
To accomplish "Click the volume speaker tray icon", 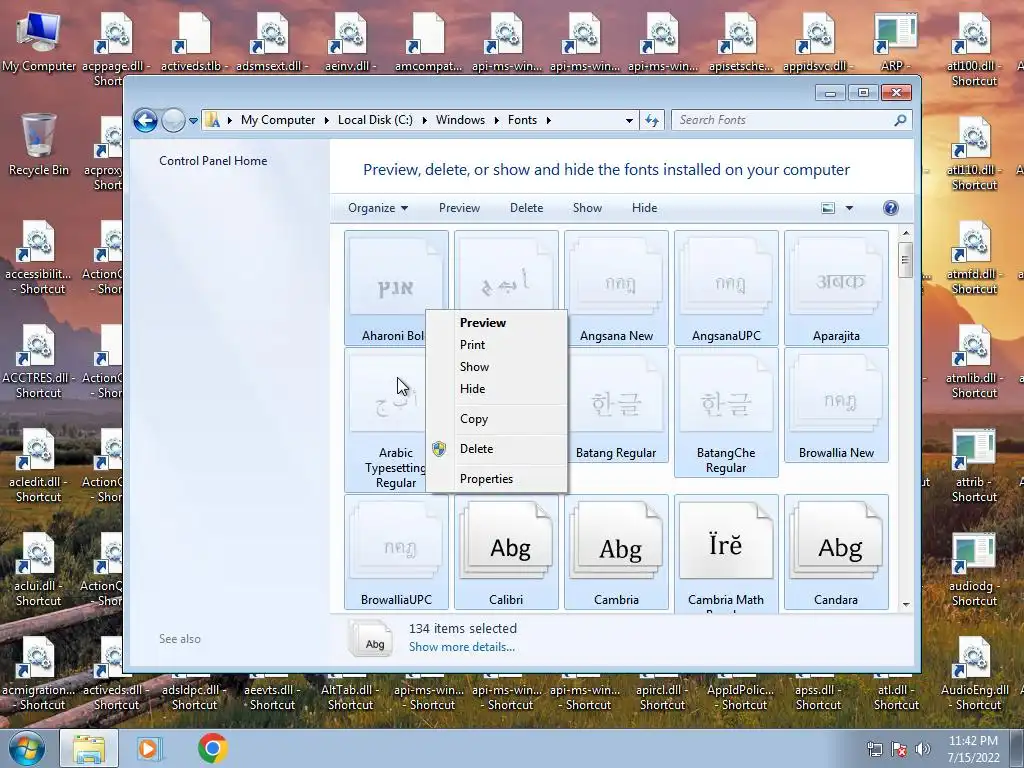I will 923,749.
